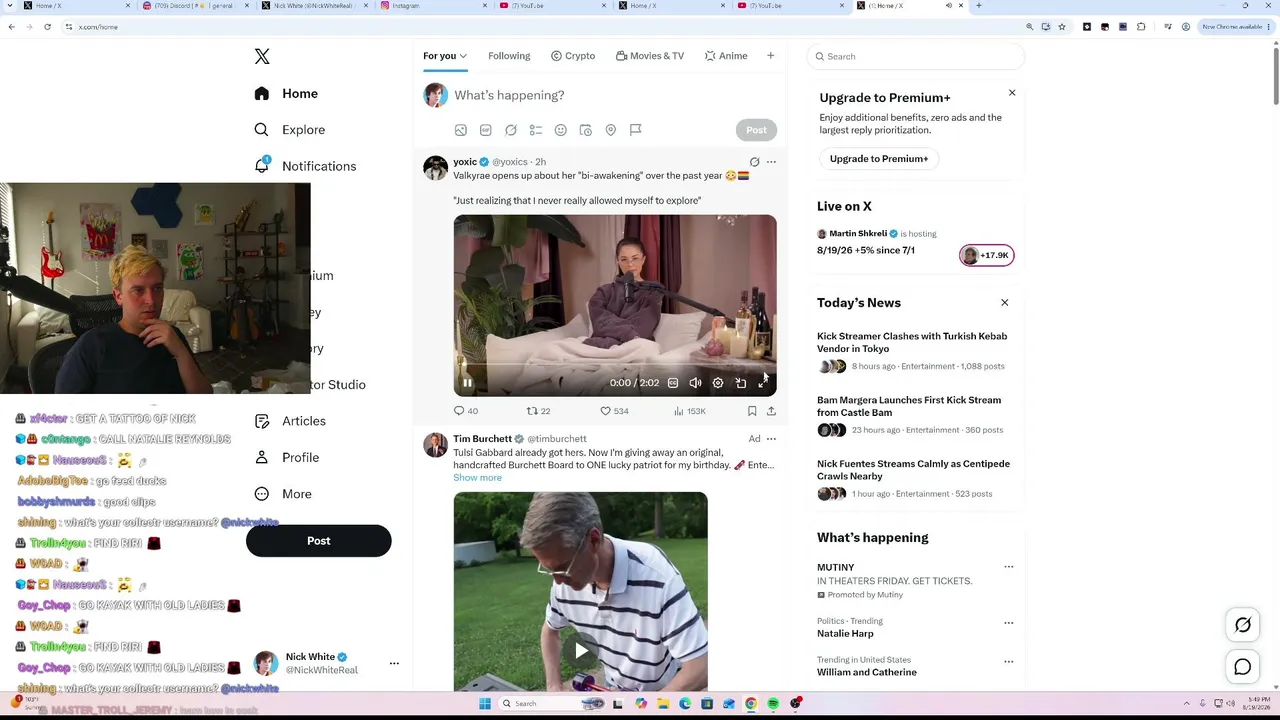
Task: Close the Today's News panel
Action: 1005,303
